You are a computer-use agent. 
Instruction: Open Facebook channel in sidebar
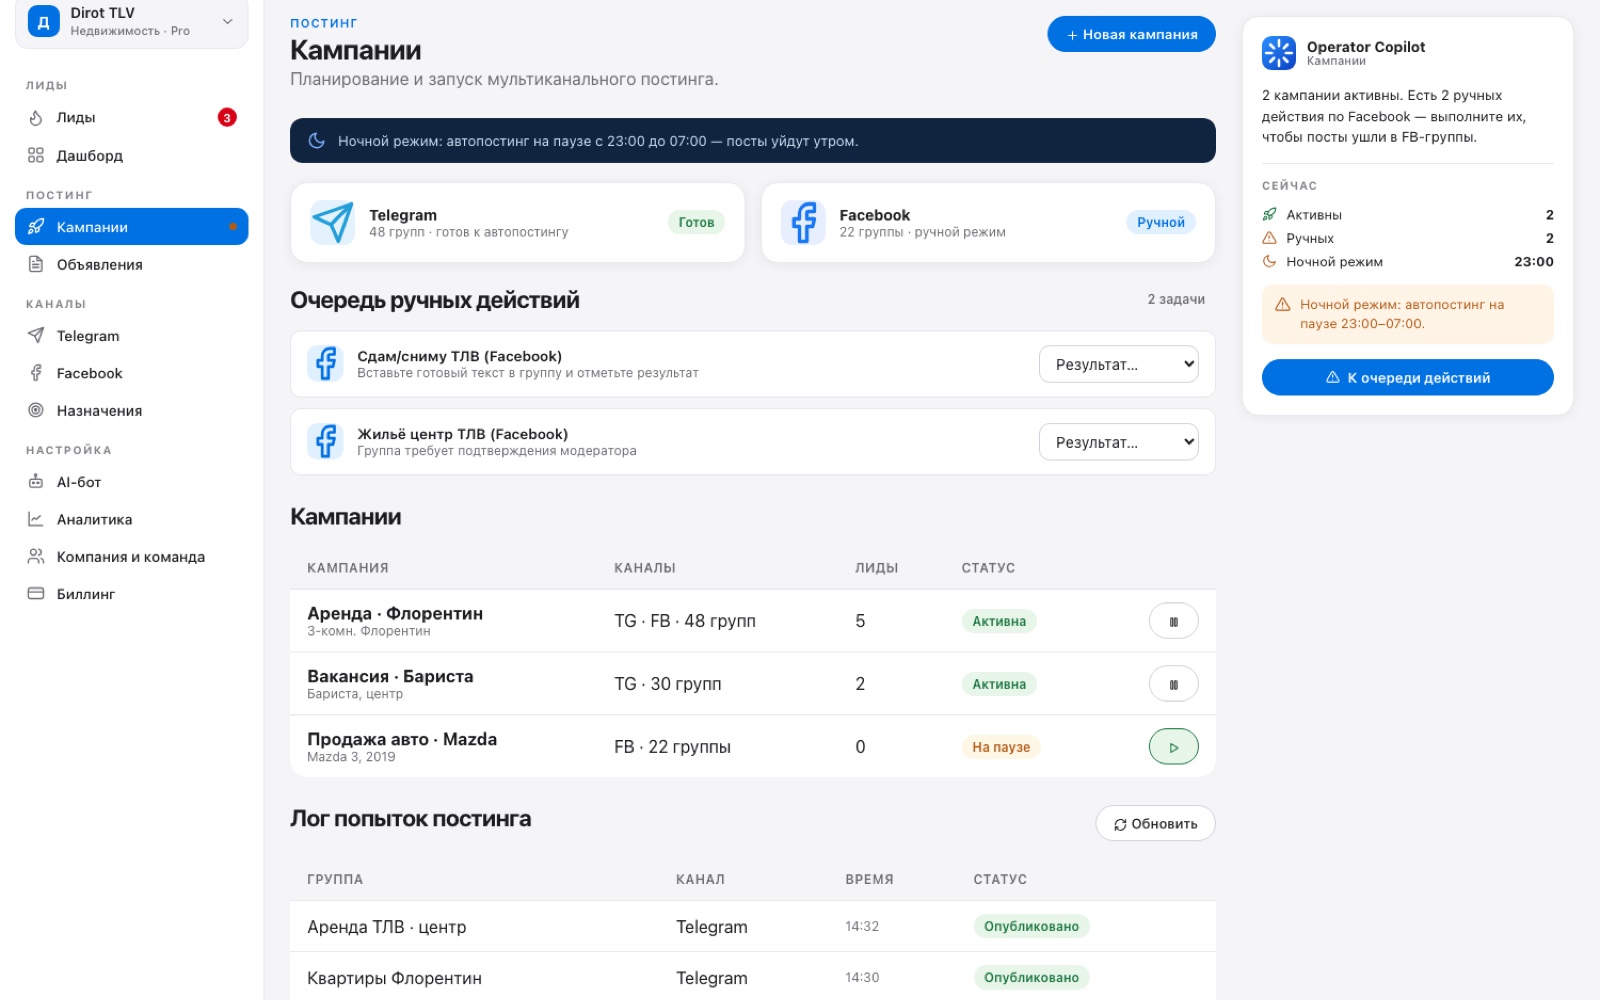point(131,373)
